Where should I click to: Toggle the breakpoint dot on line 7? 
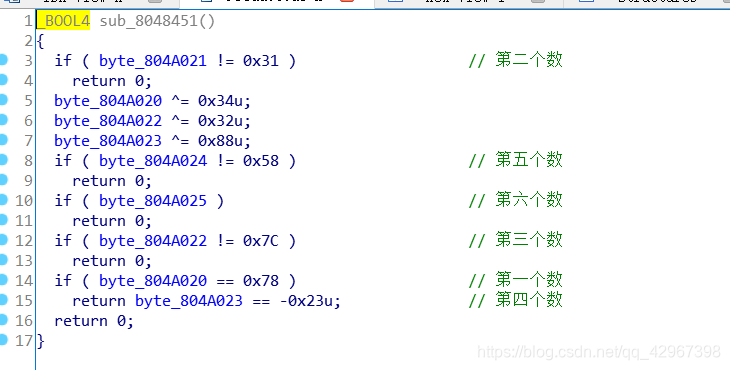pyautogui.click(x=3, y=140)
